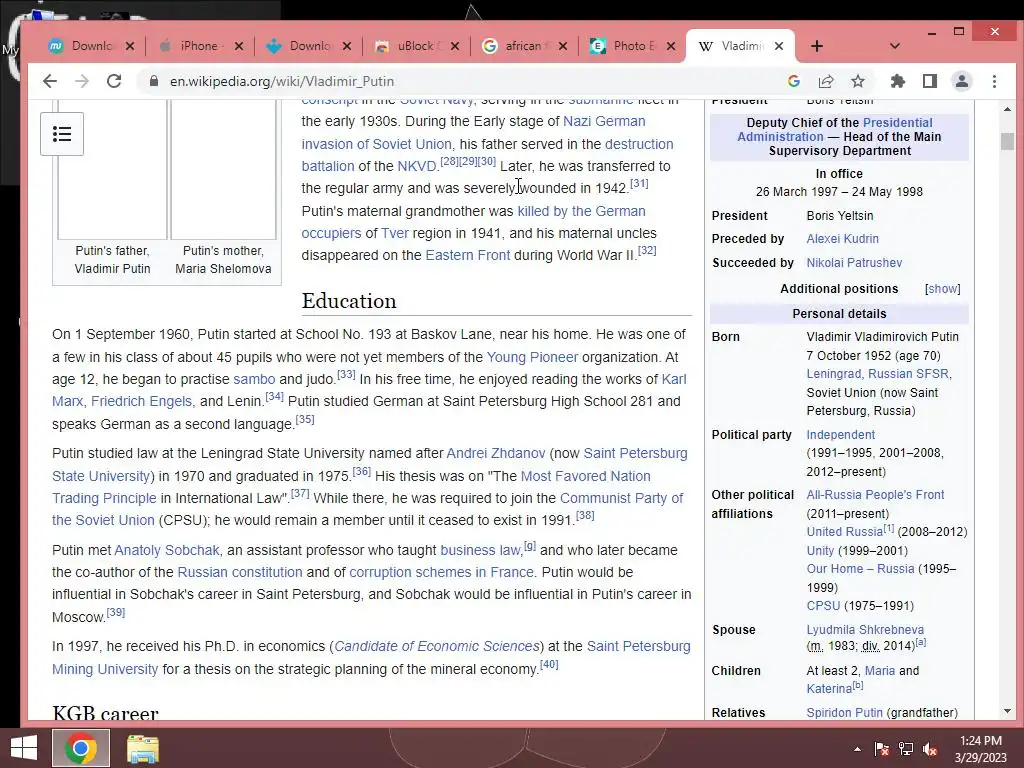Open the Nikolai Patrushev link

[854, 263]
